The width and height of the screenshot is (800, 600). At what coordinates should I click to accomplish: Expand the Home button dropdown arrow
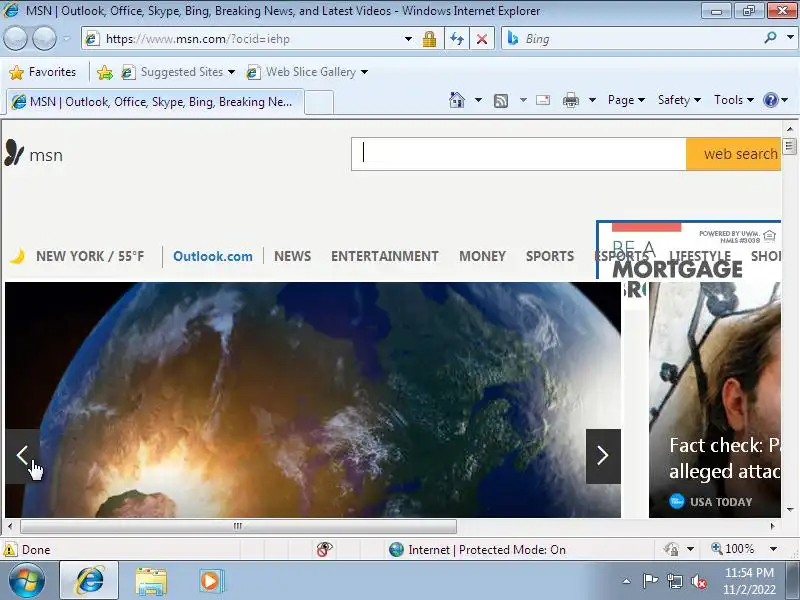click(478, 100)
